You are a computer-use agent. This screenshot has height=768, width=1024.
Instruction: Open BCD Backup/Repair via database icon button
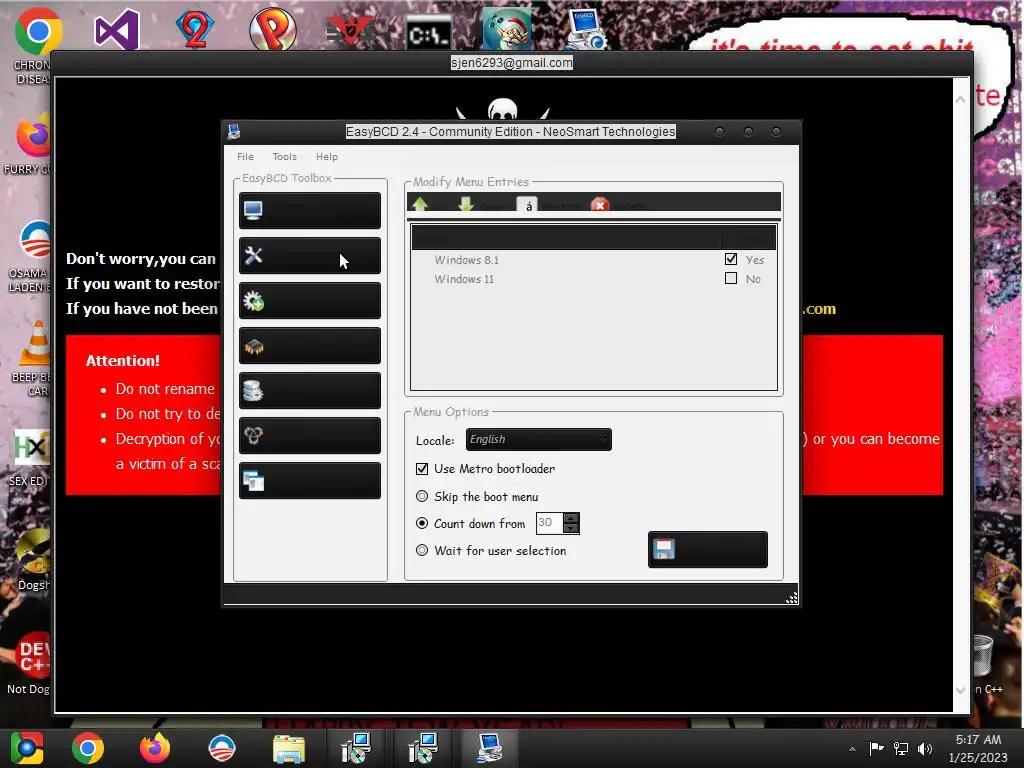310,391
